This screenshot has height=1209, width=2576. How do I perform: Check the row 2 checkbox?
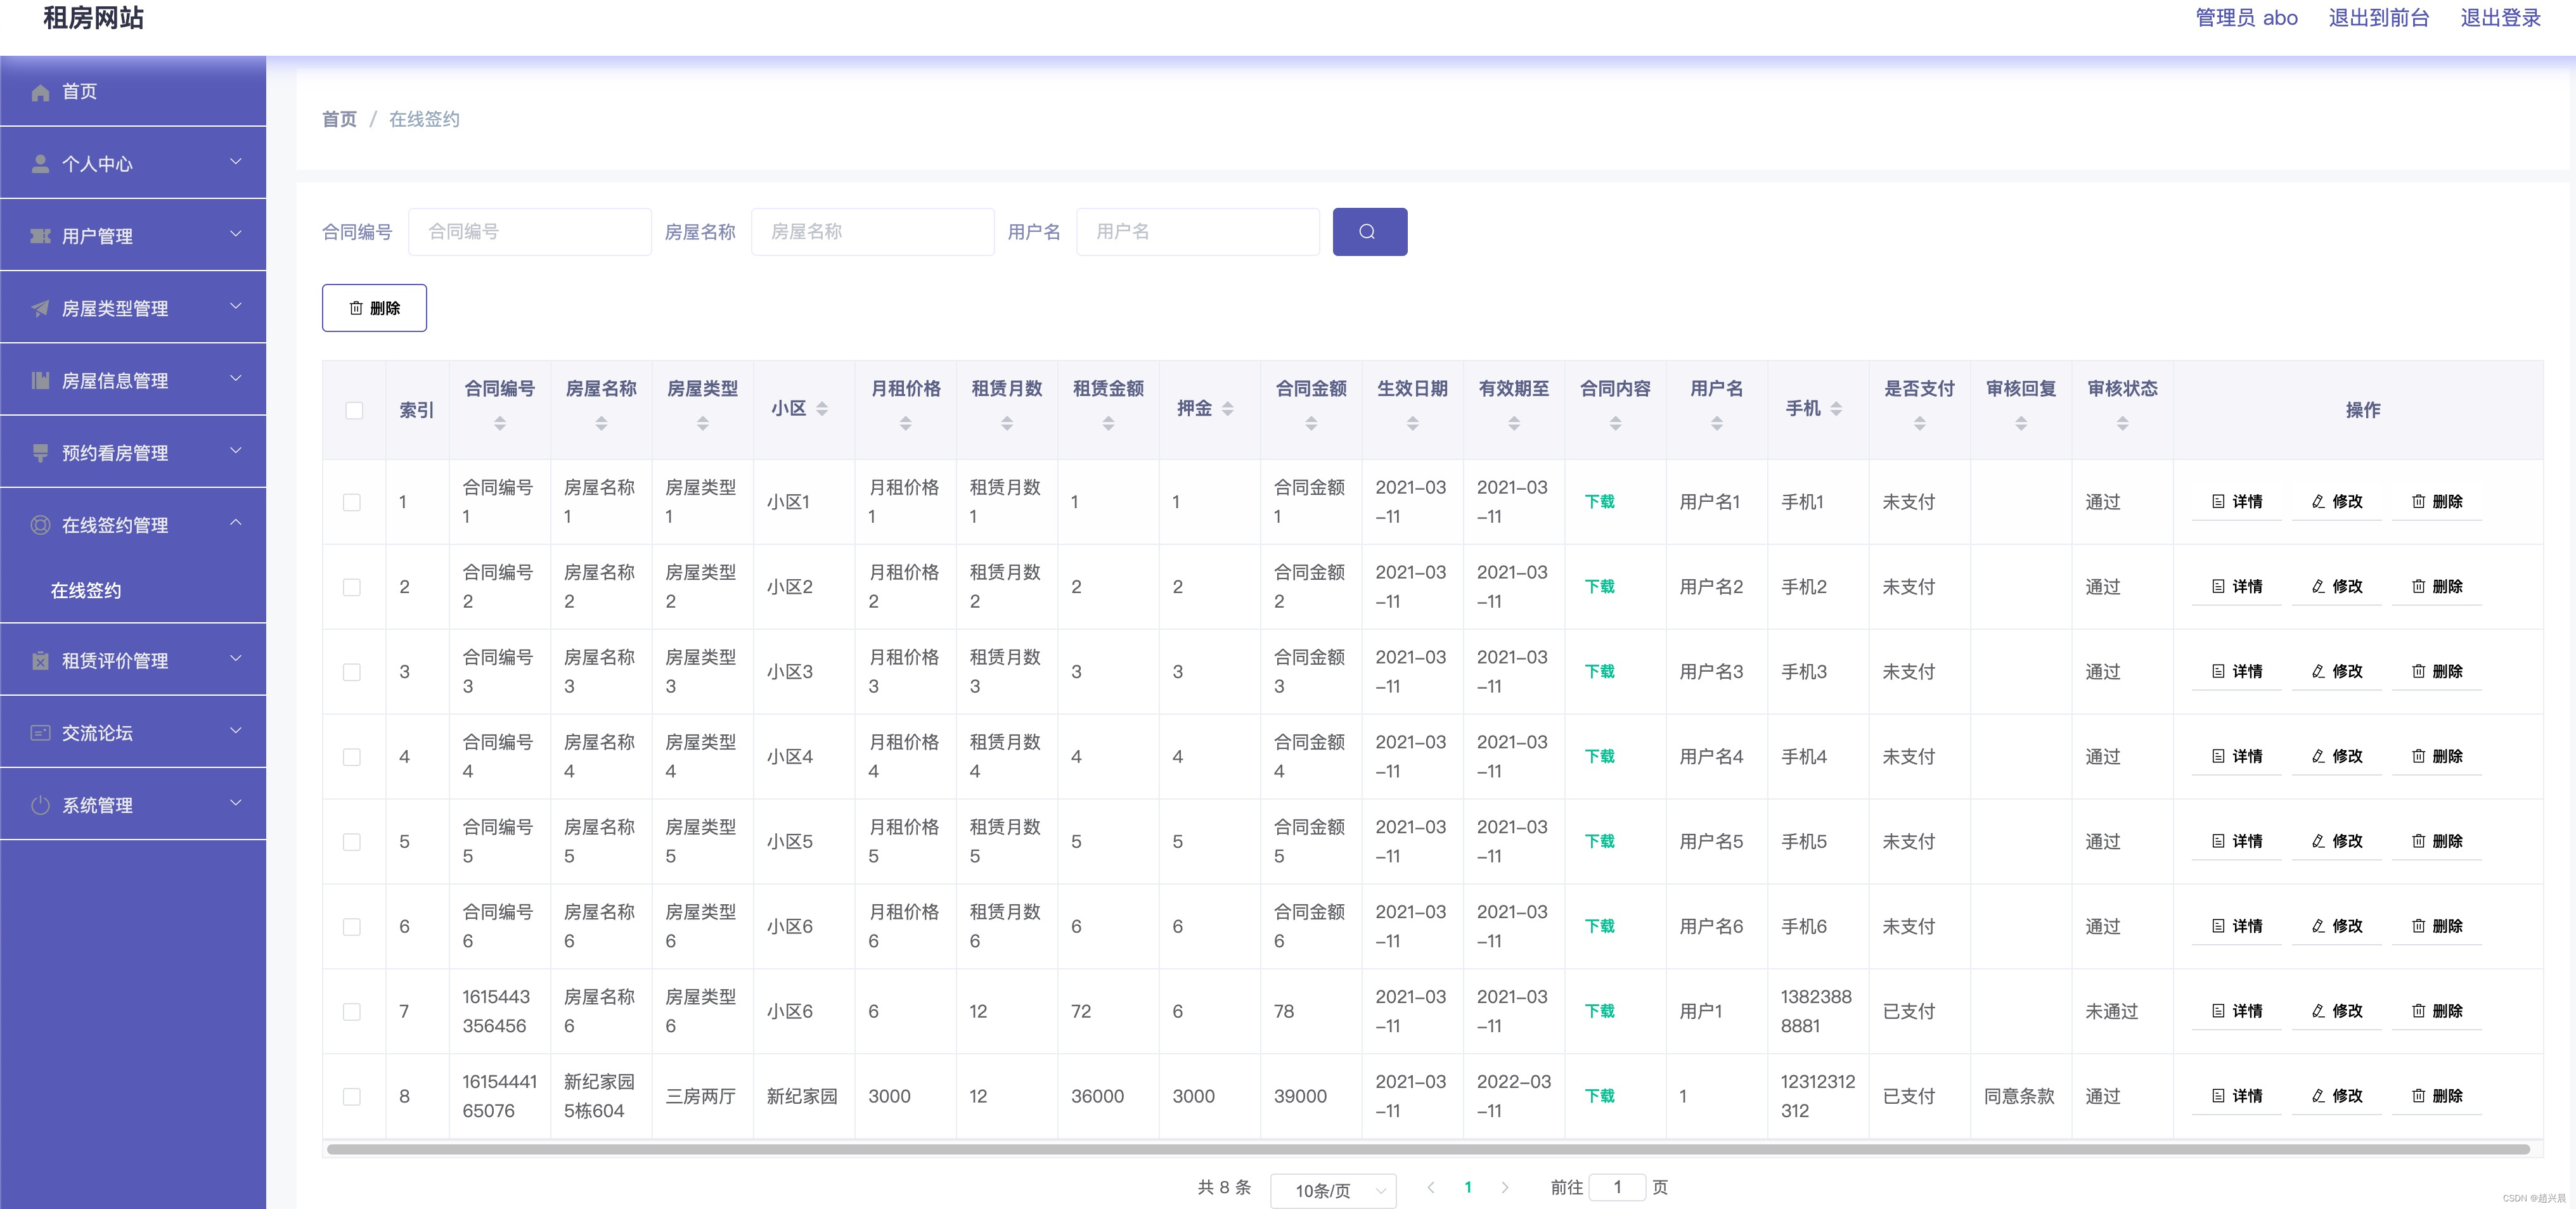[x=352, y=587]
